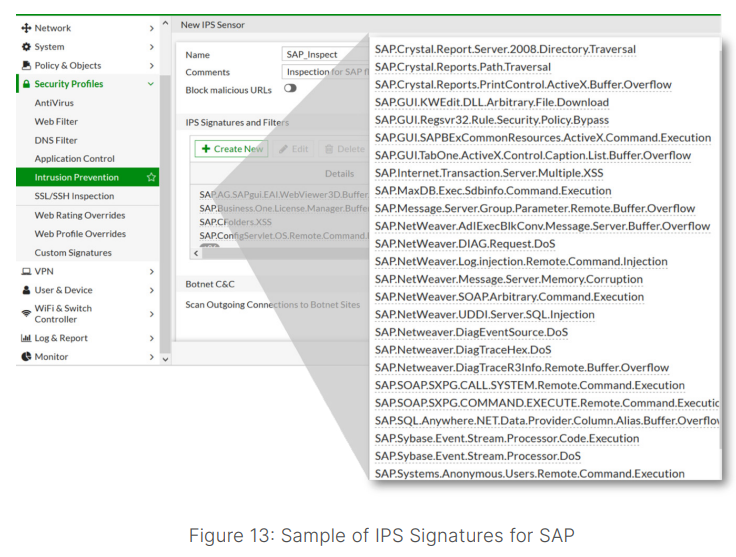Click SAP.Netweaver.DiagTraceHex.DoS signature
The width and height of the screenshot is (736, 557).
point(463,350)
